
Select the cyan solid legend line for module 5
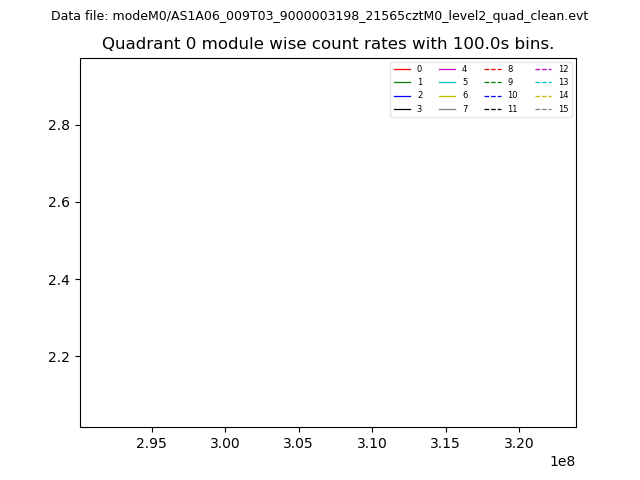tap(447, 82)
